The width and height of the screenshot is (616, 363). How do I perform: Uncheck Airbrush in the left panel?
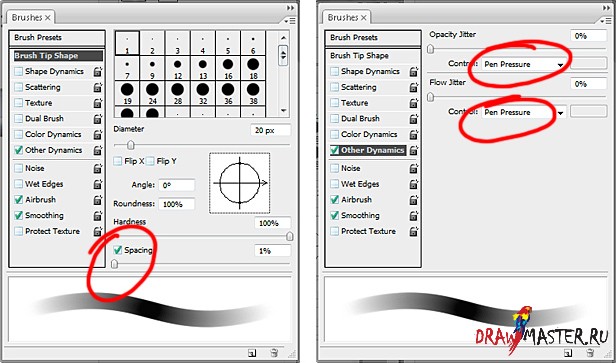(18, 200)
